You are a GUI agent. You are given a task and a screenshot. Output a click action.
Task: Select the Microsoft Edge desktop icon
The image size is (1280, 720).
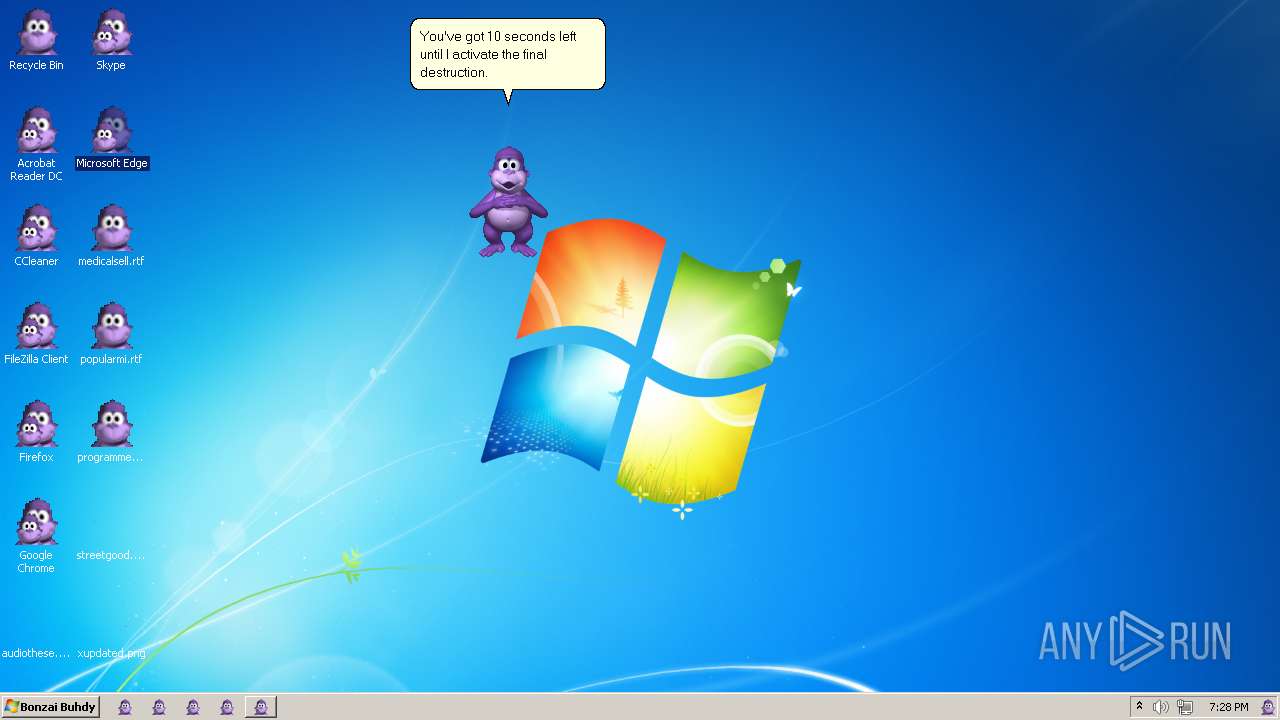coord(112,138)
